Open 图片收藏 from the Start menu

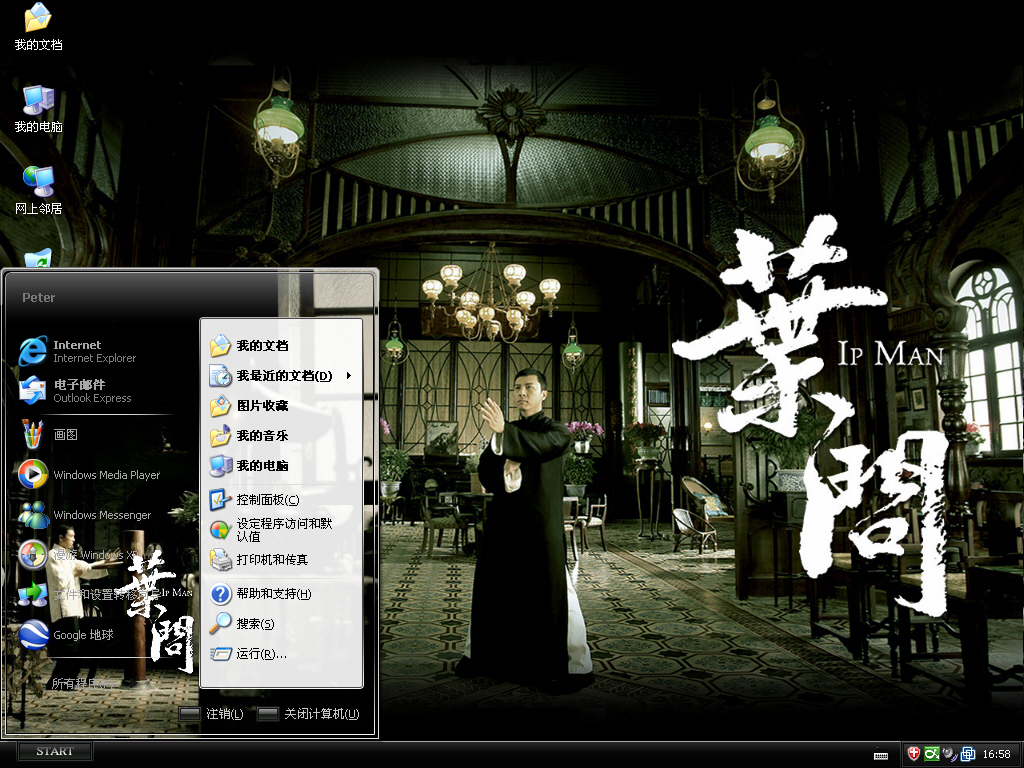click(x=281, y=406)
